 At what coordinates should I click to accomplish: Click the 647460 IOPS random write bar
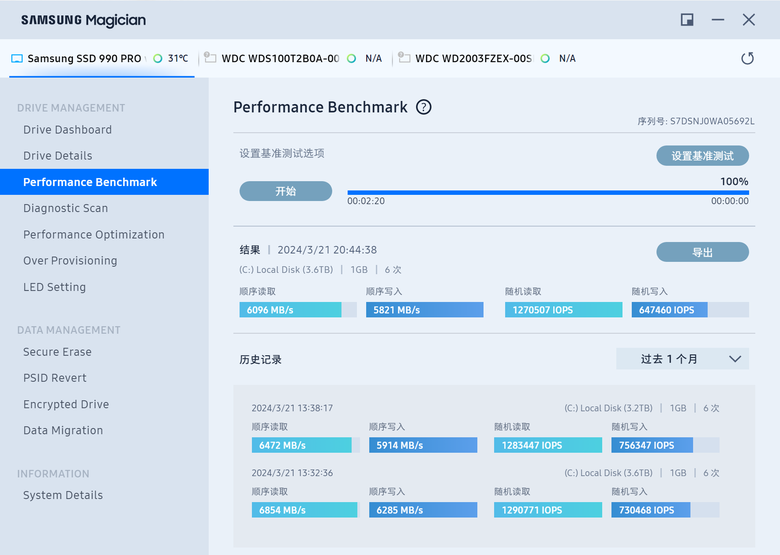(x=690, y=310)
